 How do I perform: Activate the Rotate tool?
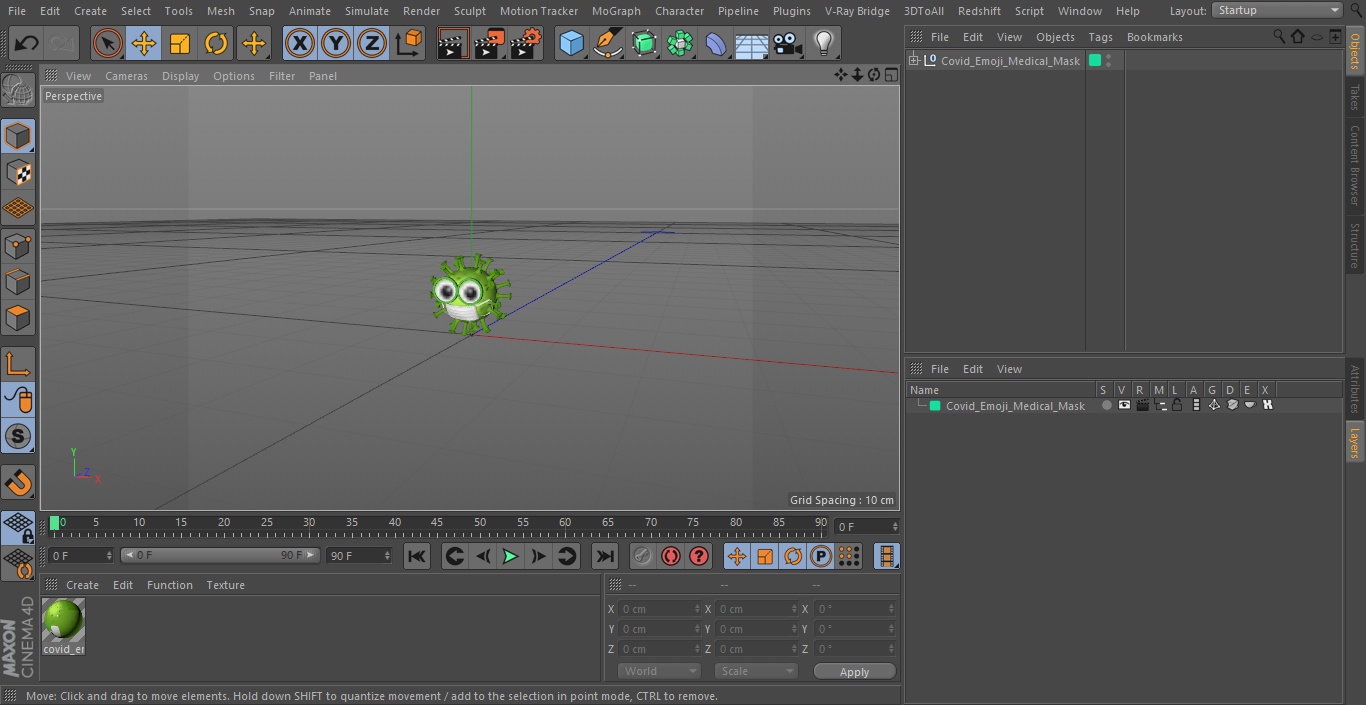pos(216,43)
